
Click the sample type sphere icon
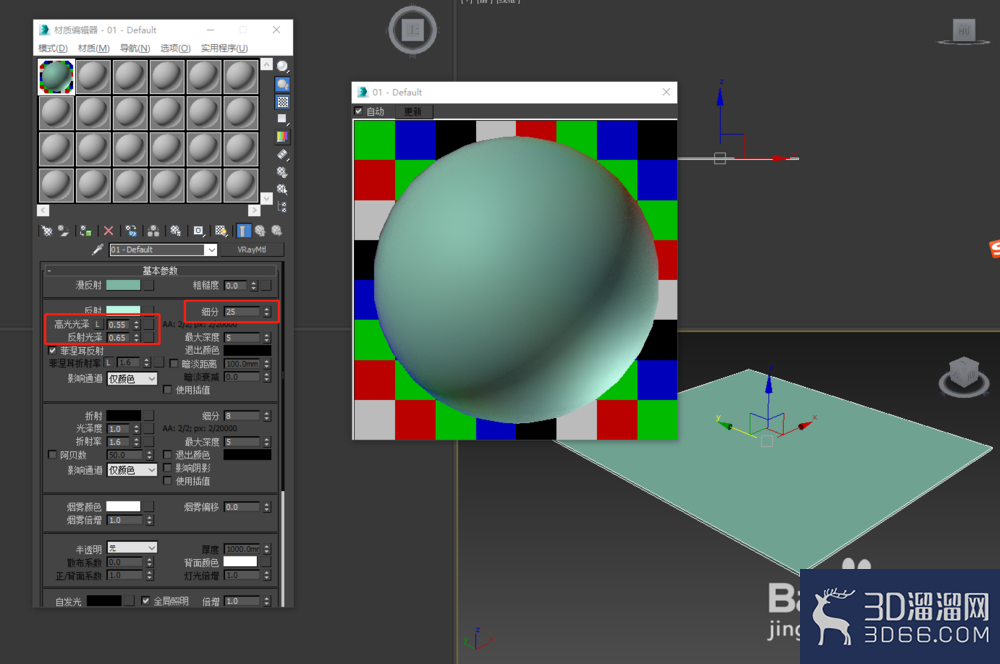coord(283,66)
